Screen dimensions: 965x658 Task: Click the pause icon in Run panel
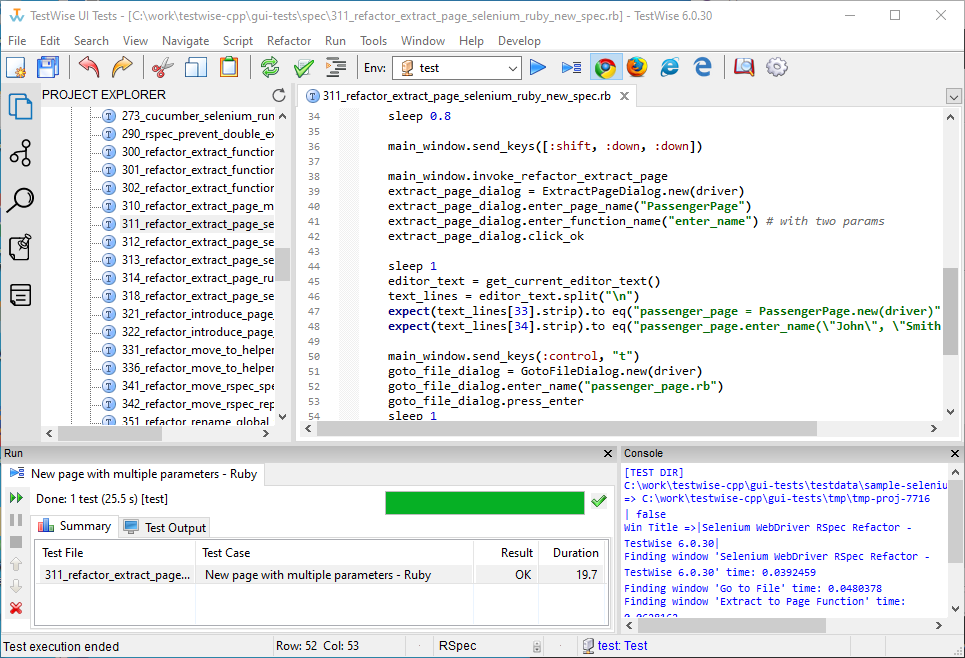[16, 520]
